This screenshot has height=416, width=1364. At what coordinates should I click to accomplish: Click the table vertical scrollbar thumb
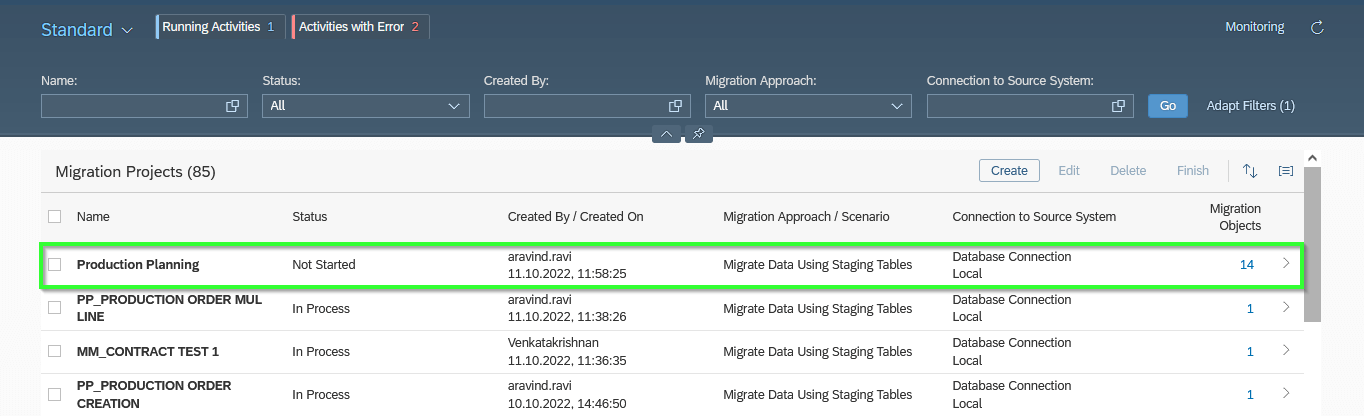click(x=1312, y=243)
